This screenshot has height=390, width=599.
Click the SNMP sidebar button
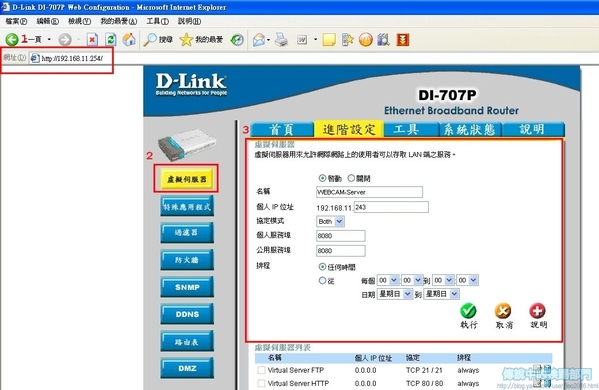[187, 287]
